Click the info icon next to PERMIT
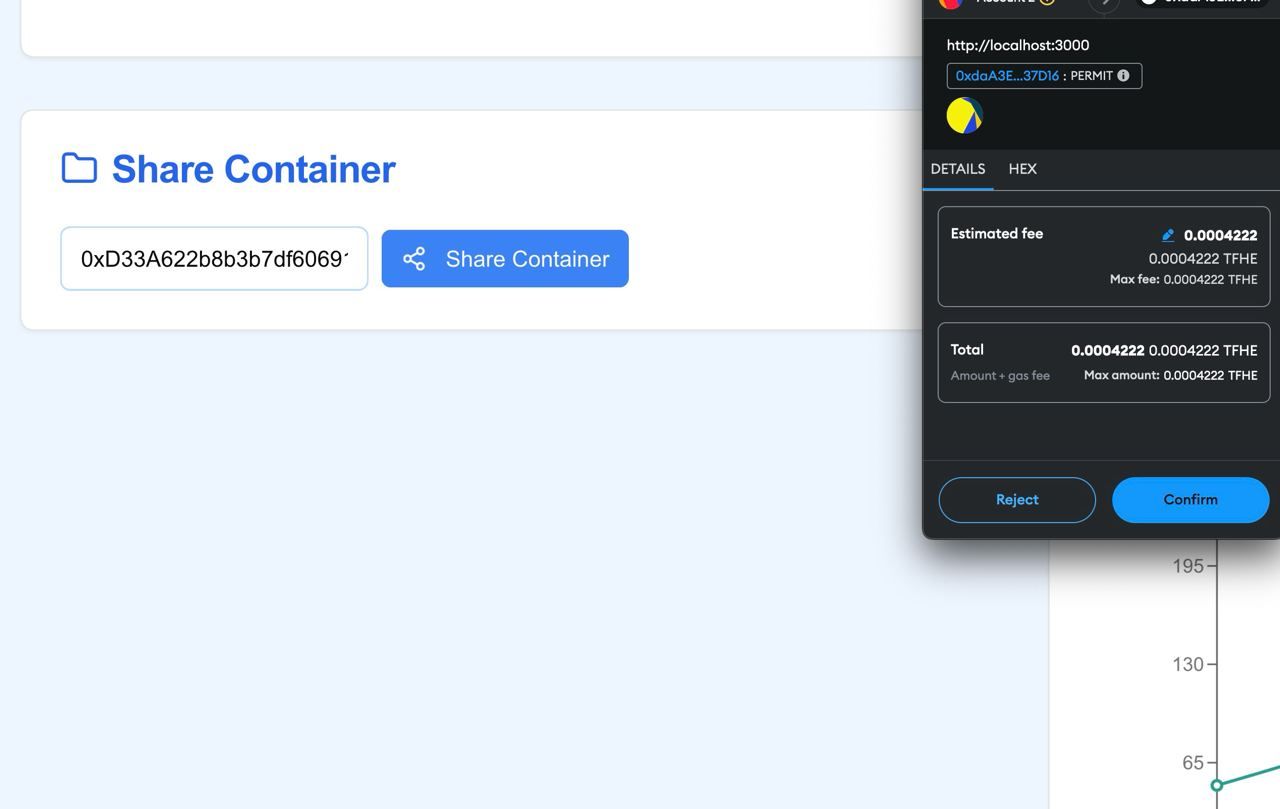 pos(1123,76)
